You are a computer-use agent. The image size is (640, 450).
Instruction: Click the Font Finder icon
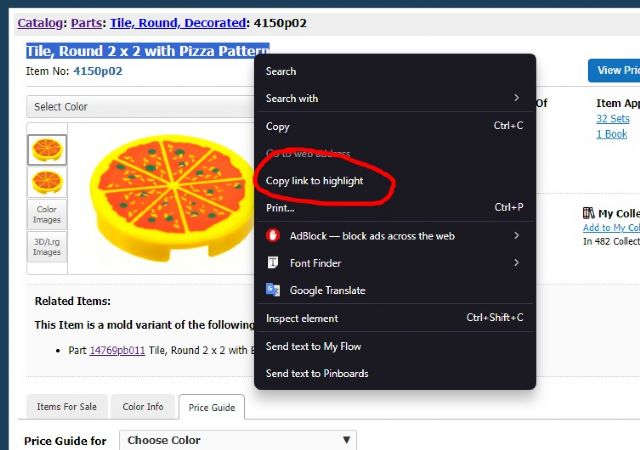tap(273, 263)
